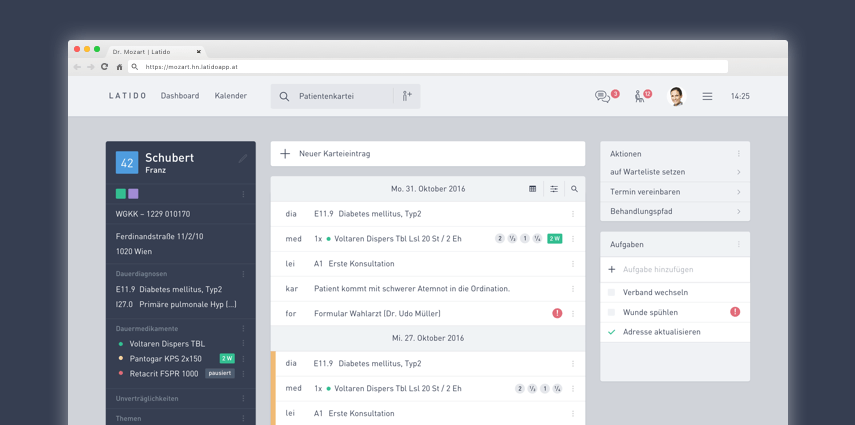Open options dots for Pantogar KPS 2x150
Image resolution: width=855 pixels, height=425 pixels.
click(243, 359)
